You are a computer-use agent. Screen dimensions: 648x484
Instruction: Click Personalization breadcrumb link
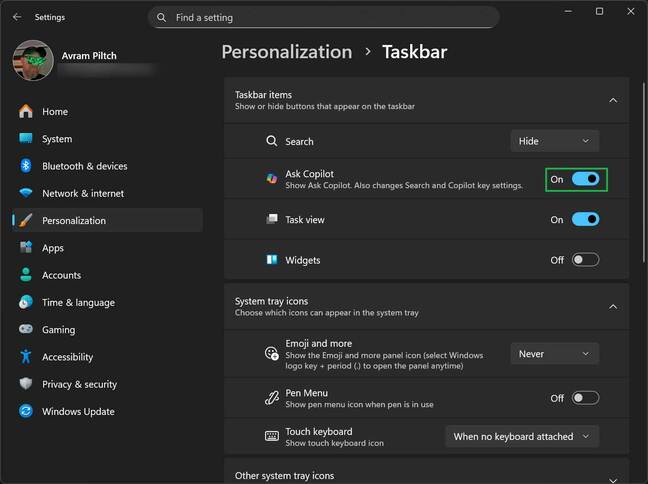coord(287,52)
